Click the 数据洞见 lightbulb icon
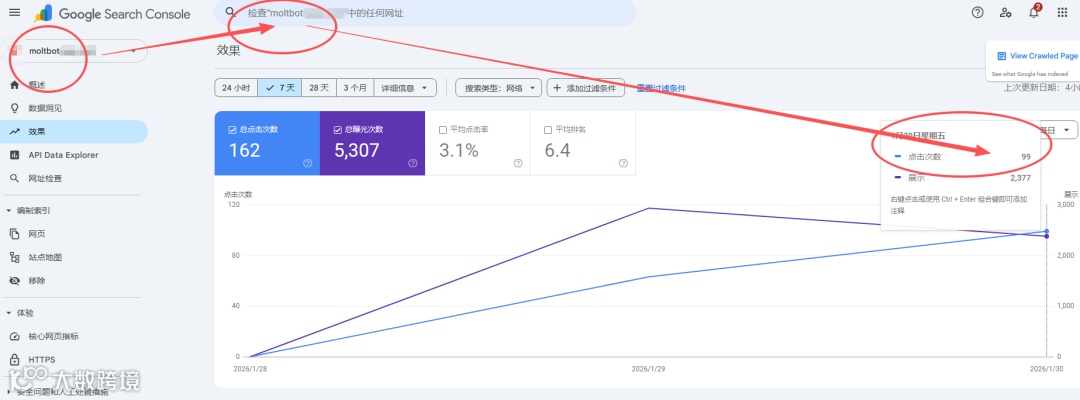This screenshot has height=400, width=1080. [x=14, y=108]
